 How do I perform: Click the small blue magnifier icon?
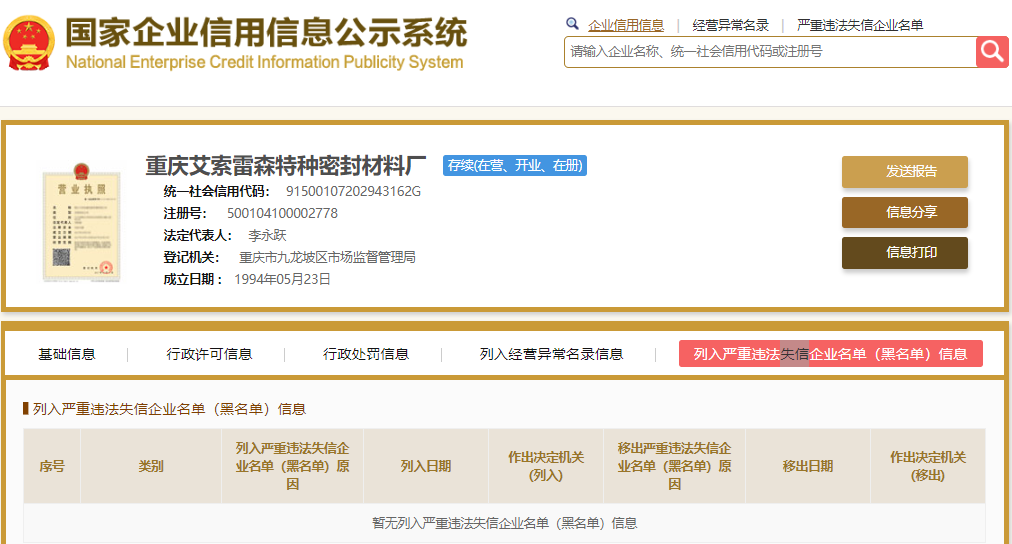(572, 24)
